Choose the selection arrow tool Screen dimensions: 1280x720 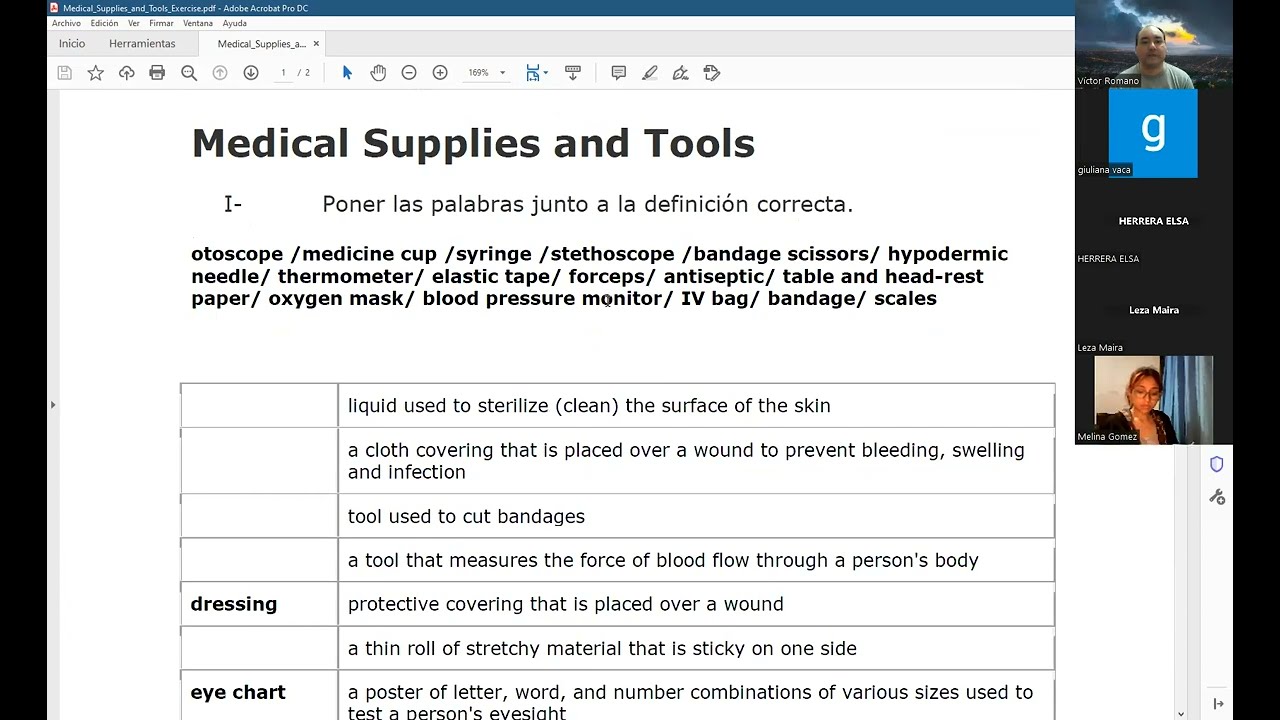tap(347, 73)
